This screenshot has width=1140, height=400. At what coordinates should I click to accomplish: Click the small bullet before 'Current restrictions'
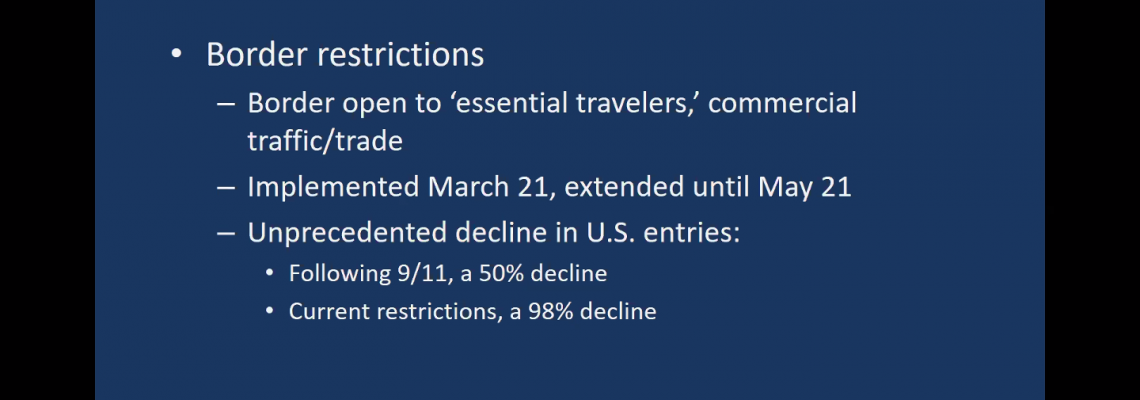(x=270, y=311)
